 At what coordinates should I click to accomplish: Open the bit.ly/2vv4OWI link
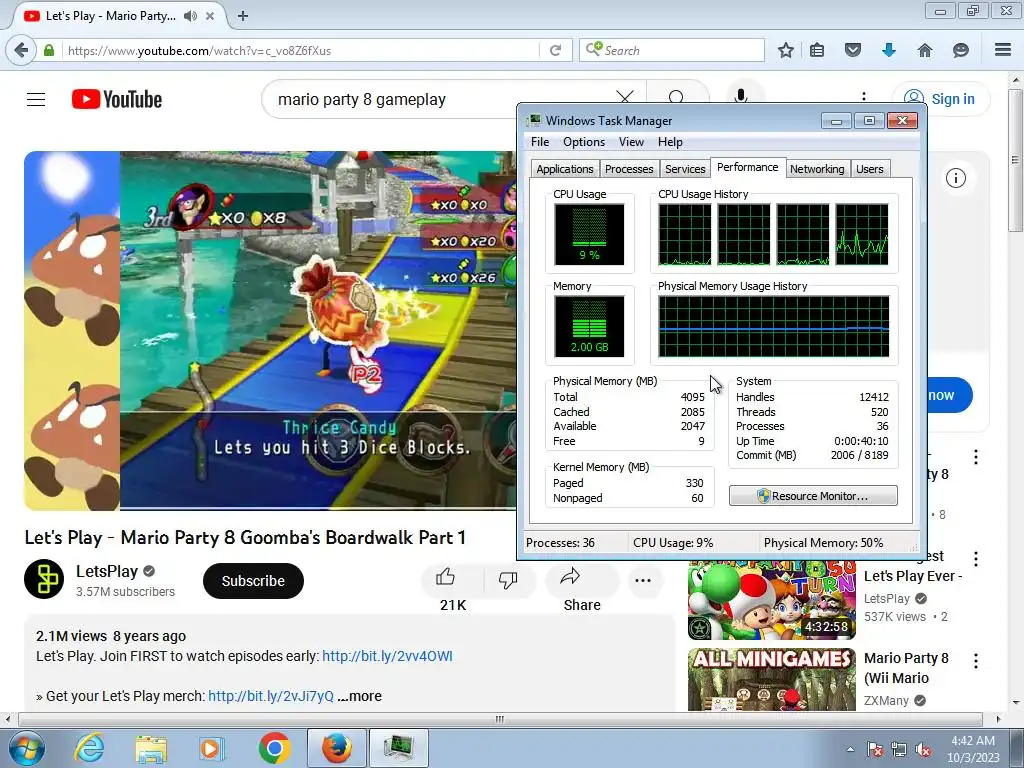point(387,656)
